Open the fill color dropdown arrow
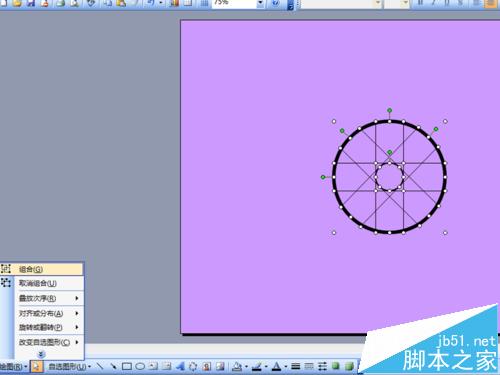 click(x=246, y=367)
